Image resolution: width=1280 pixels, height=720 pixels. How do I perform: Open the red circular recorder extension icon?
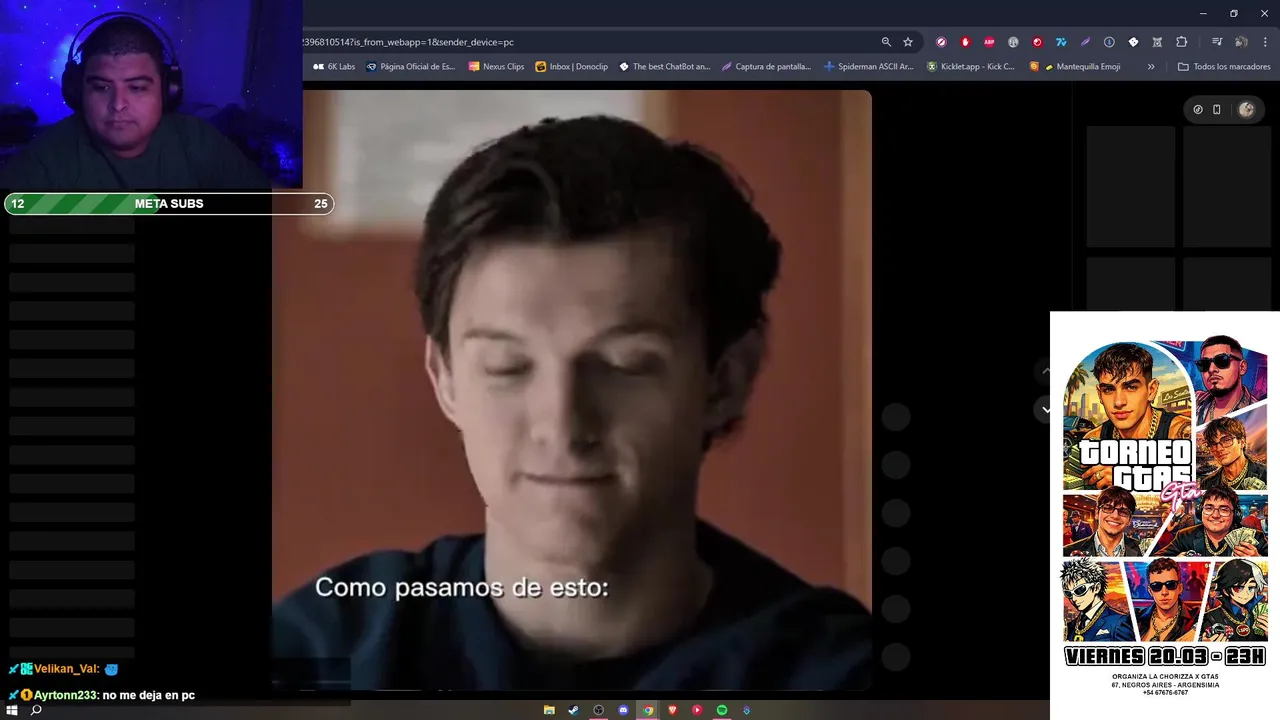tap(1037, 42)
